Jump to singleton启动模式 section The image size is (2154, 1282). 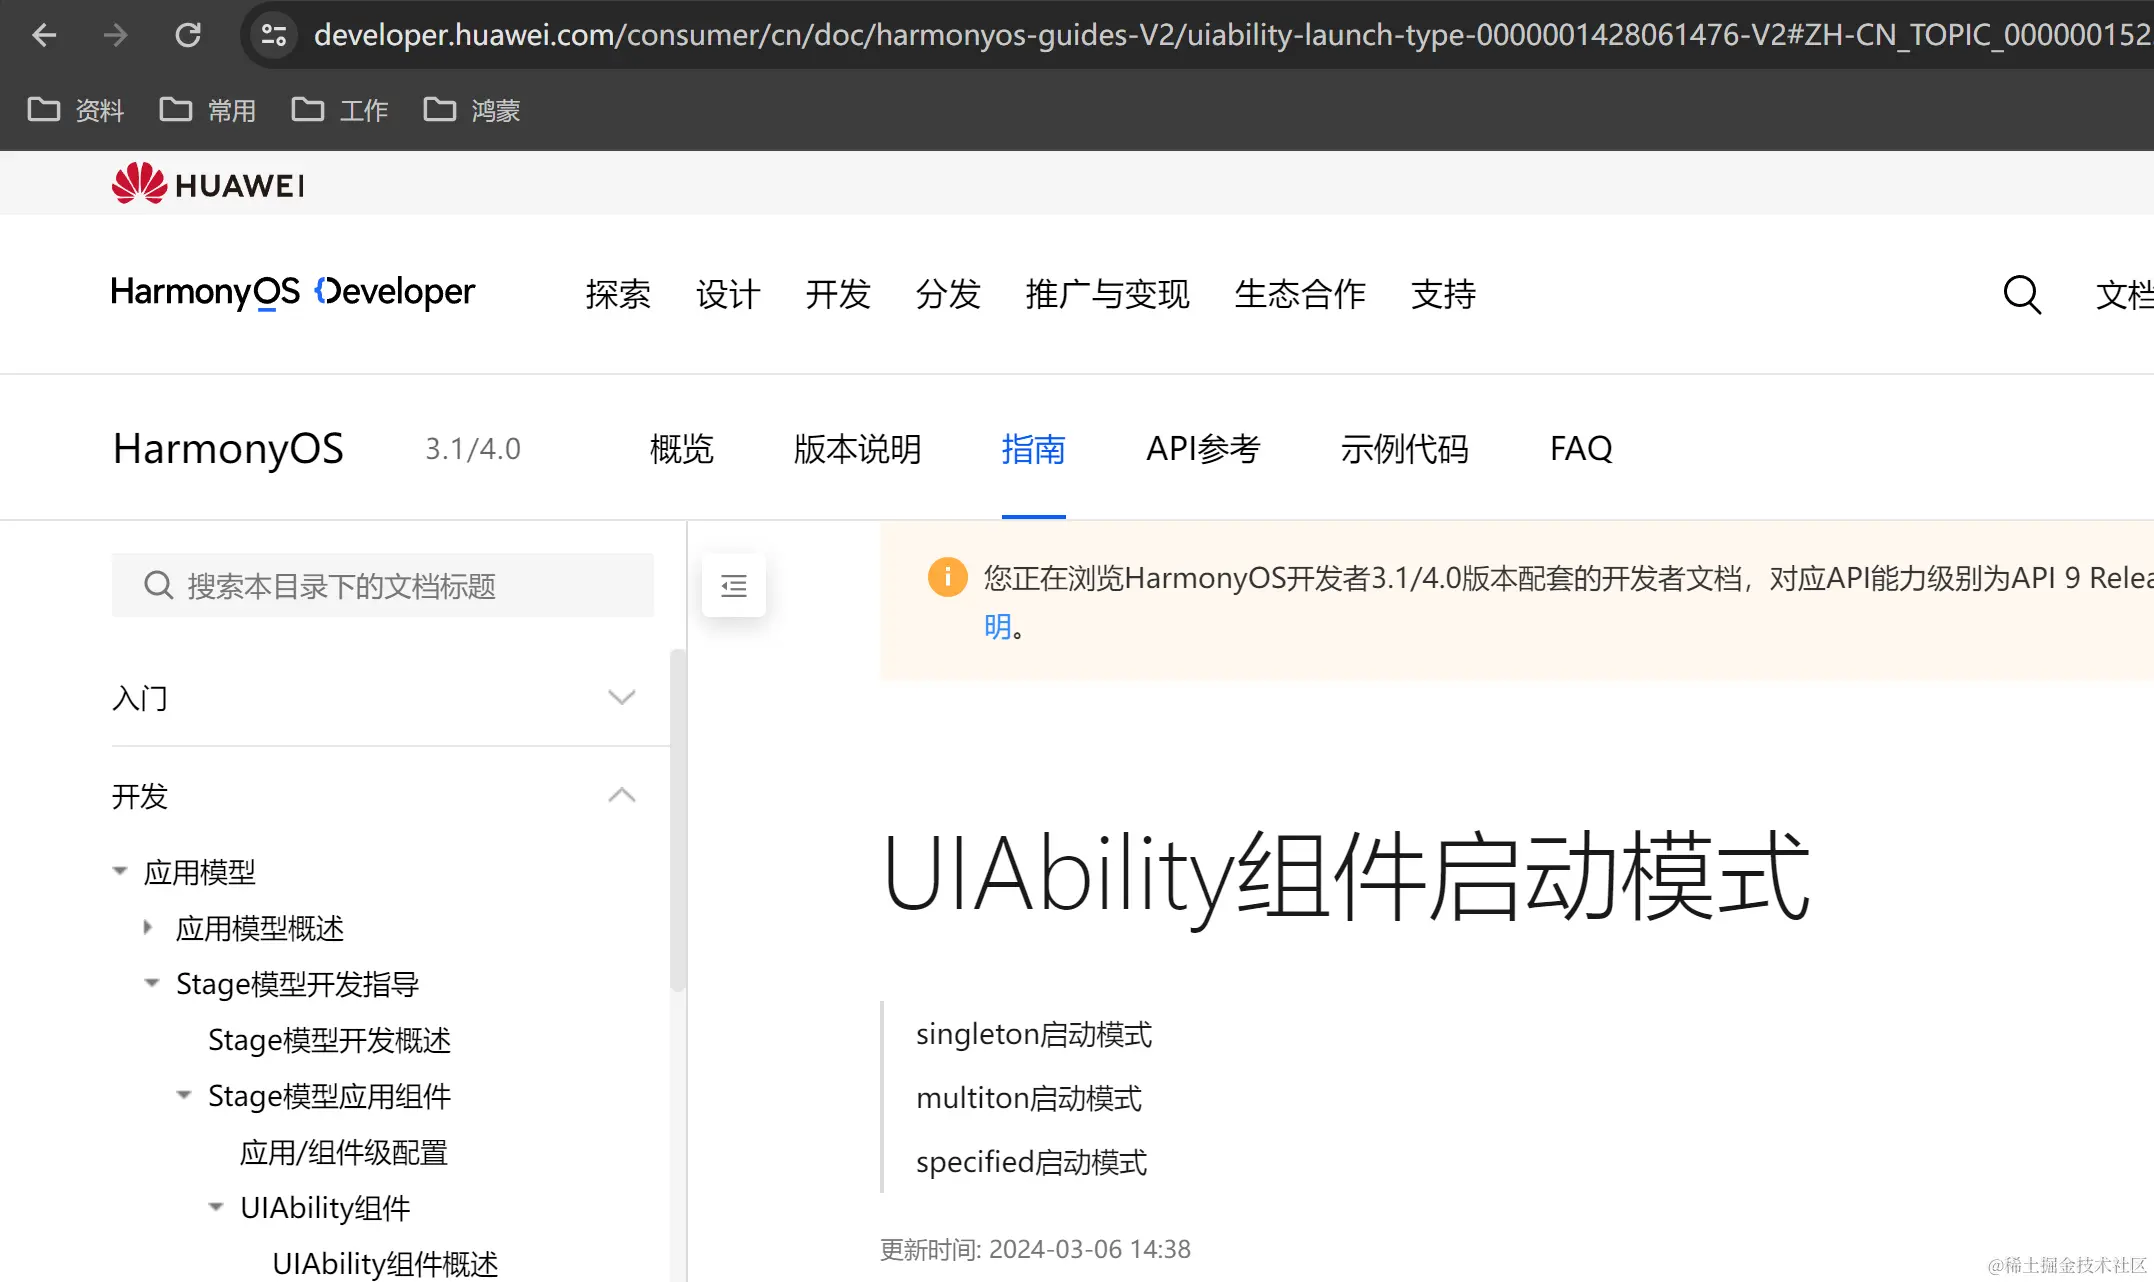(1034, 1034)
